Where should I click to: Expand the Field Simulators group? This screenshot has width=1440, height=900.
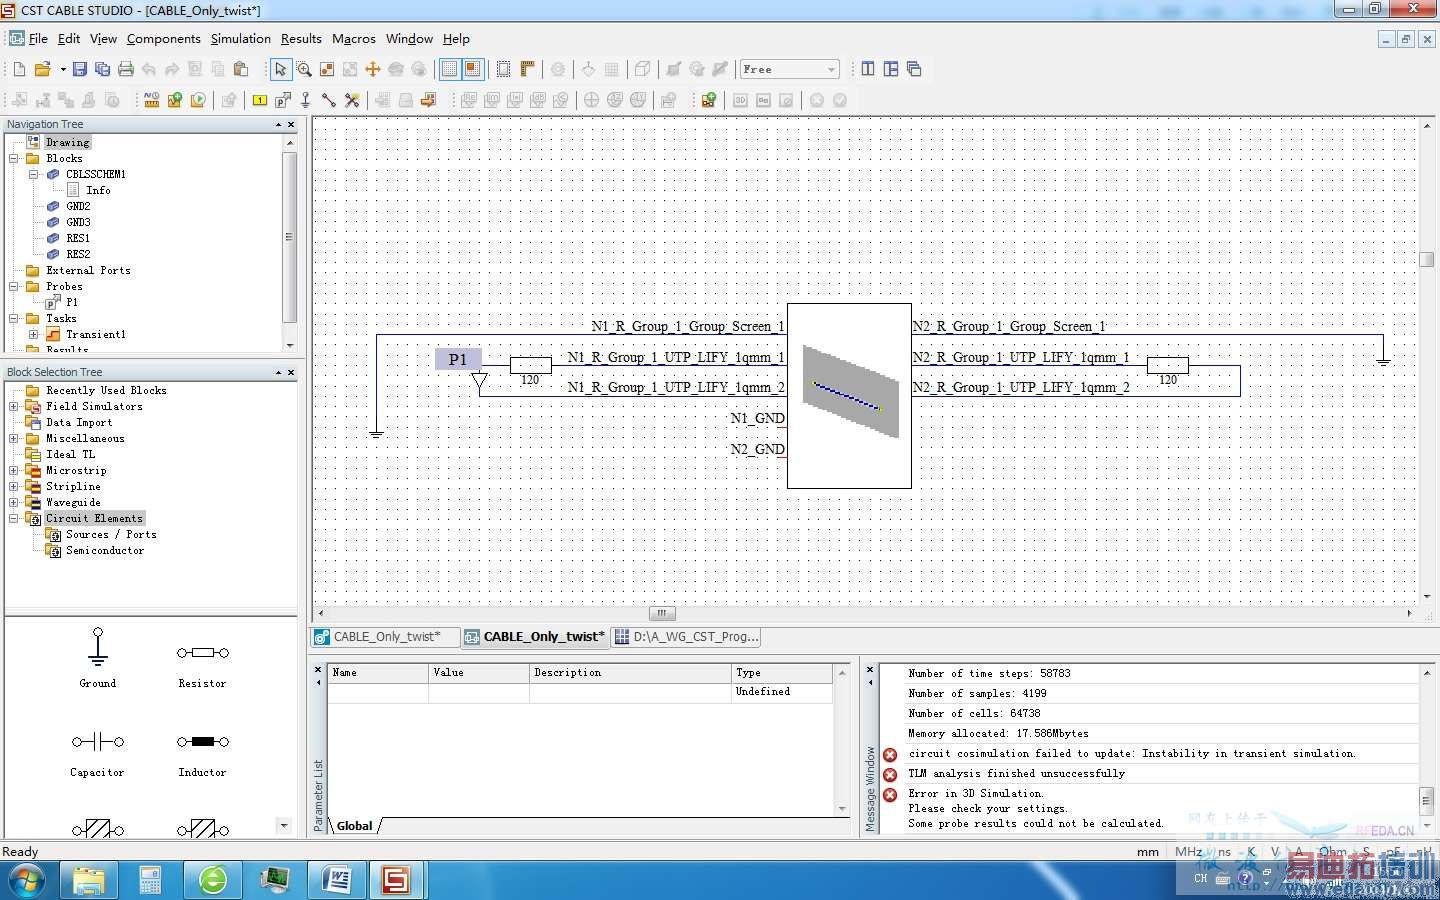click(x=14, y=406)
